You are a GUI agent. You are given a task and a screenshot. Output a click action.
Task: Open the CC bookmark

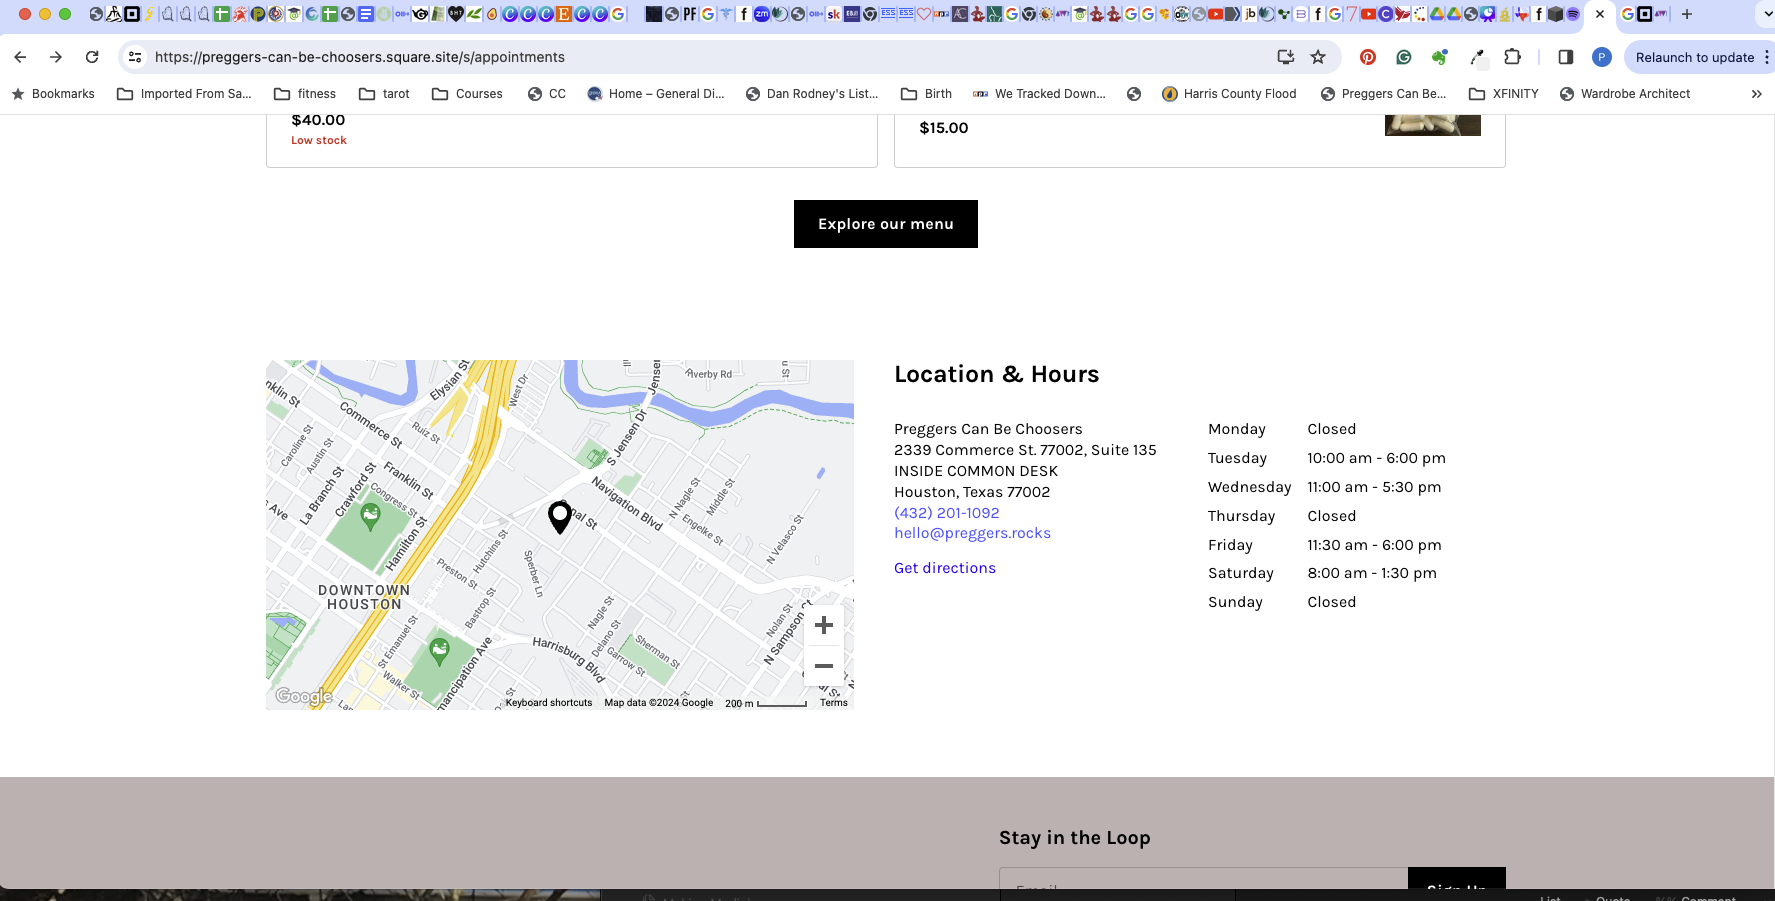pyautogui.click(x=547, y=94)
